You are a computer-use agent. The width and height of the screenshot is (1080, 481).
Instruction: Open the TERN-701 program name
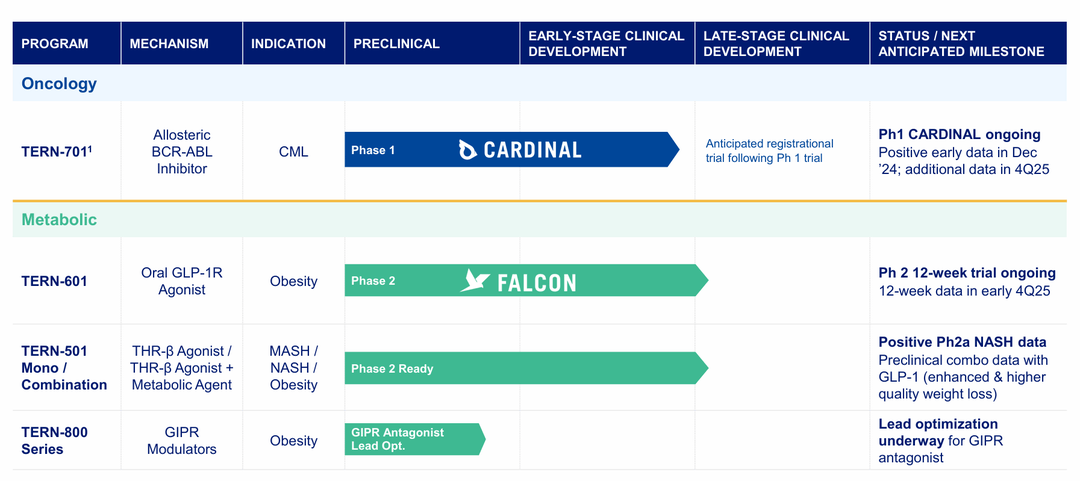point(55,152)
